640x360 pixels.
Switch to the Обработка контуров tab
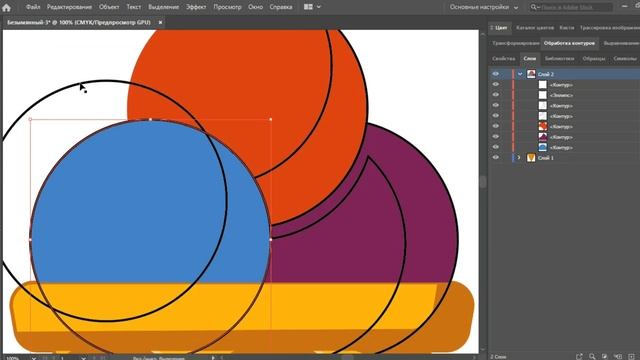tap(569, 43)
